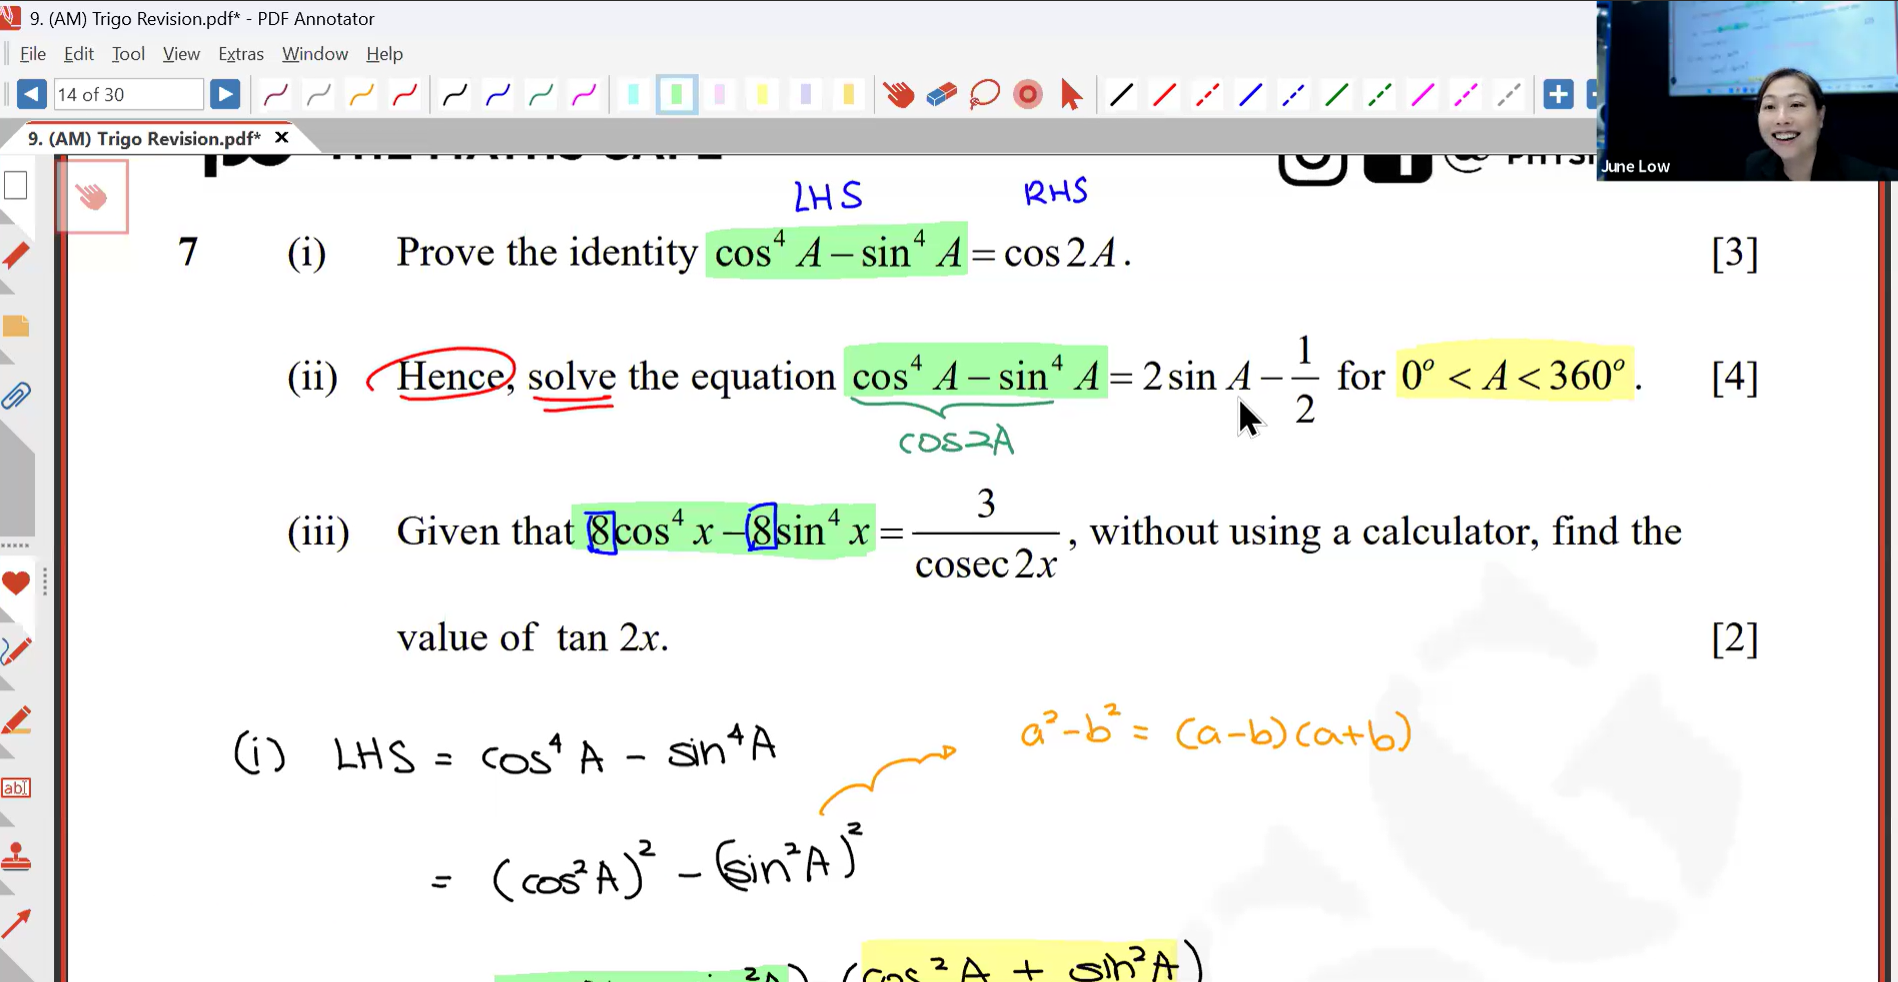Viewport: 1898px width, 982px height.
Task: Click the blank page icon in sidebar
Action: click(16, 185)
